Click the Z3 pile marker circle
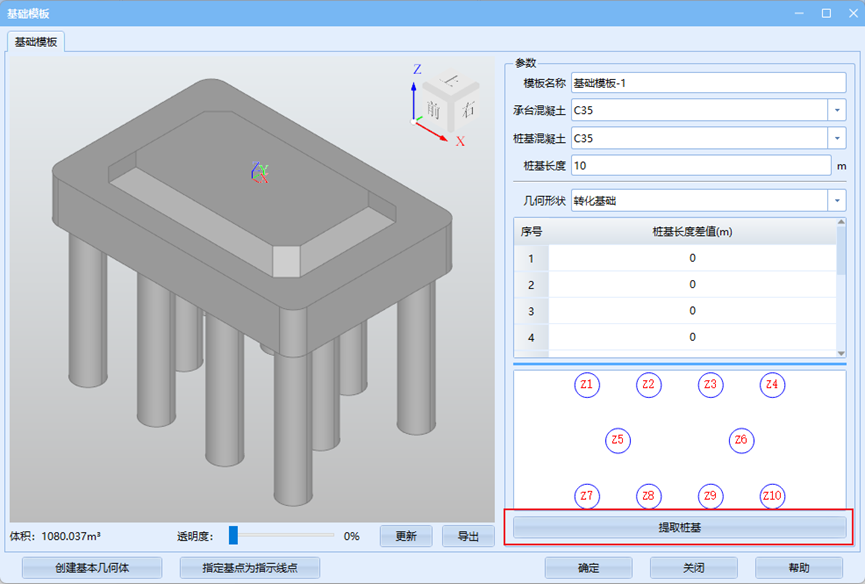The height and width of the screenshot is (584, 865). tap(710, 384)
